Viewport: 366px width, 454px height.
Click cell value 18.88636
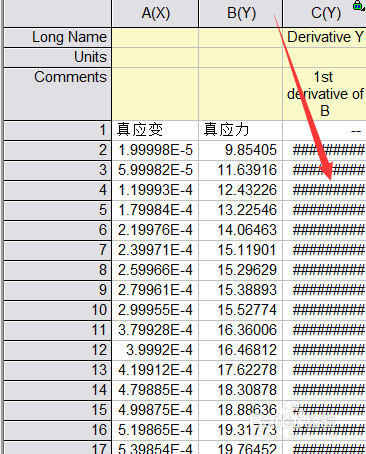241,410
